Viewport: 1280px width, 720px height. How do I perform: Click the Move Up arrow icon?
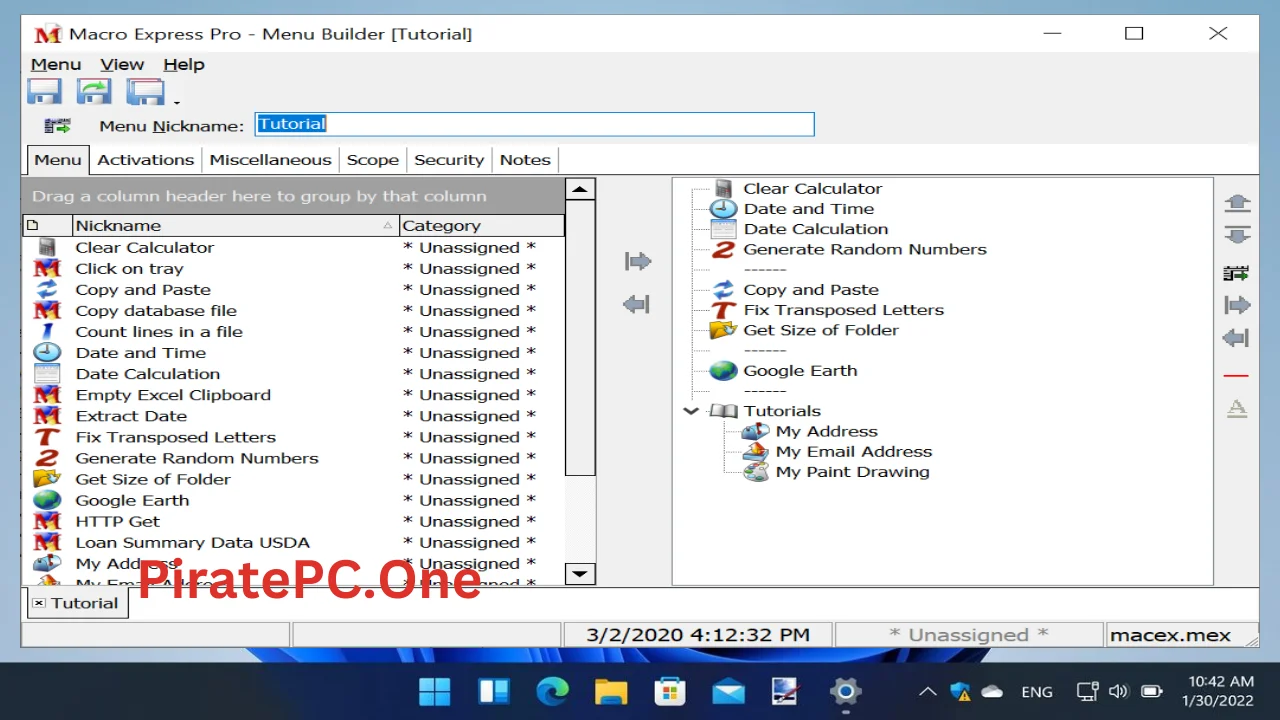coord(1237,203)
